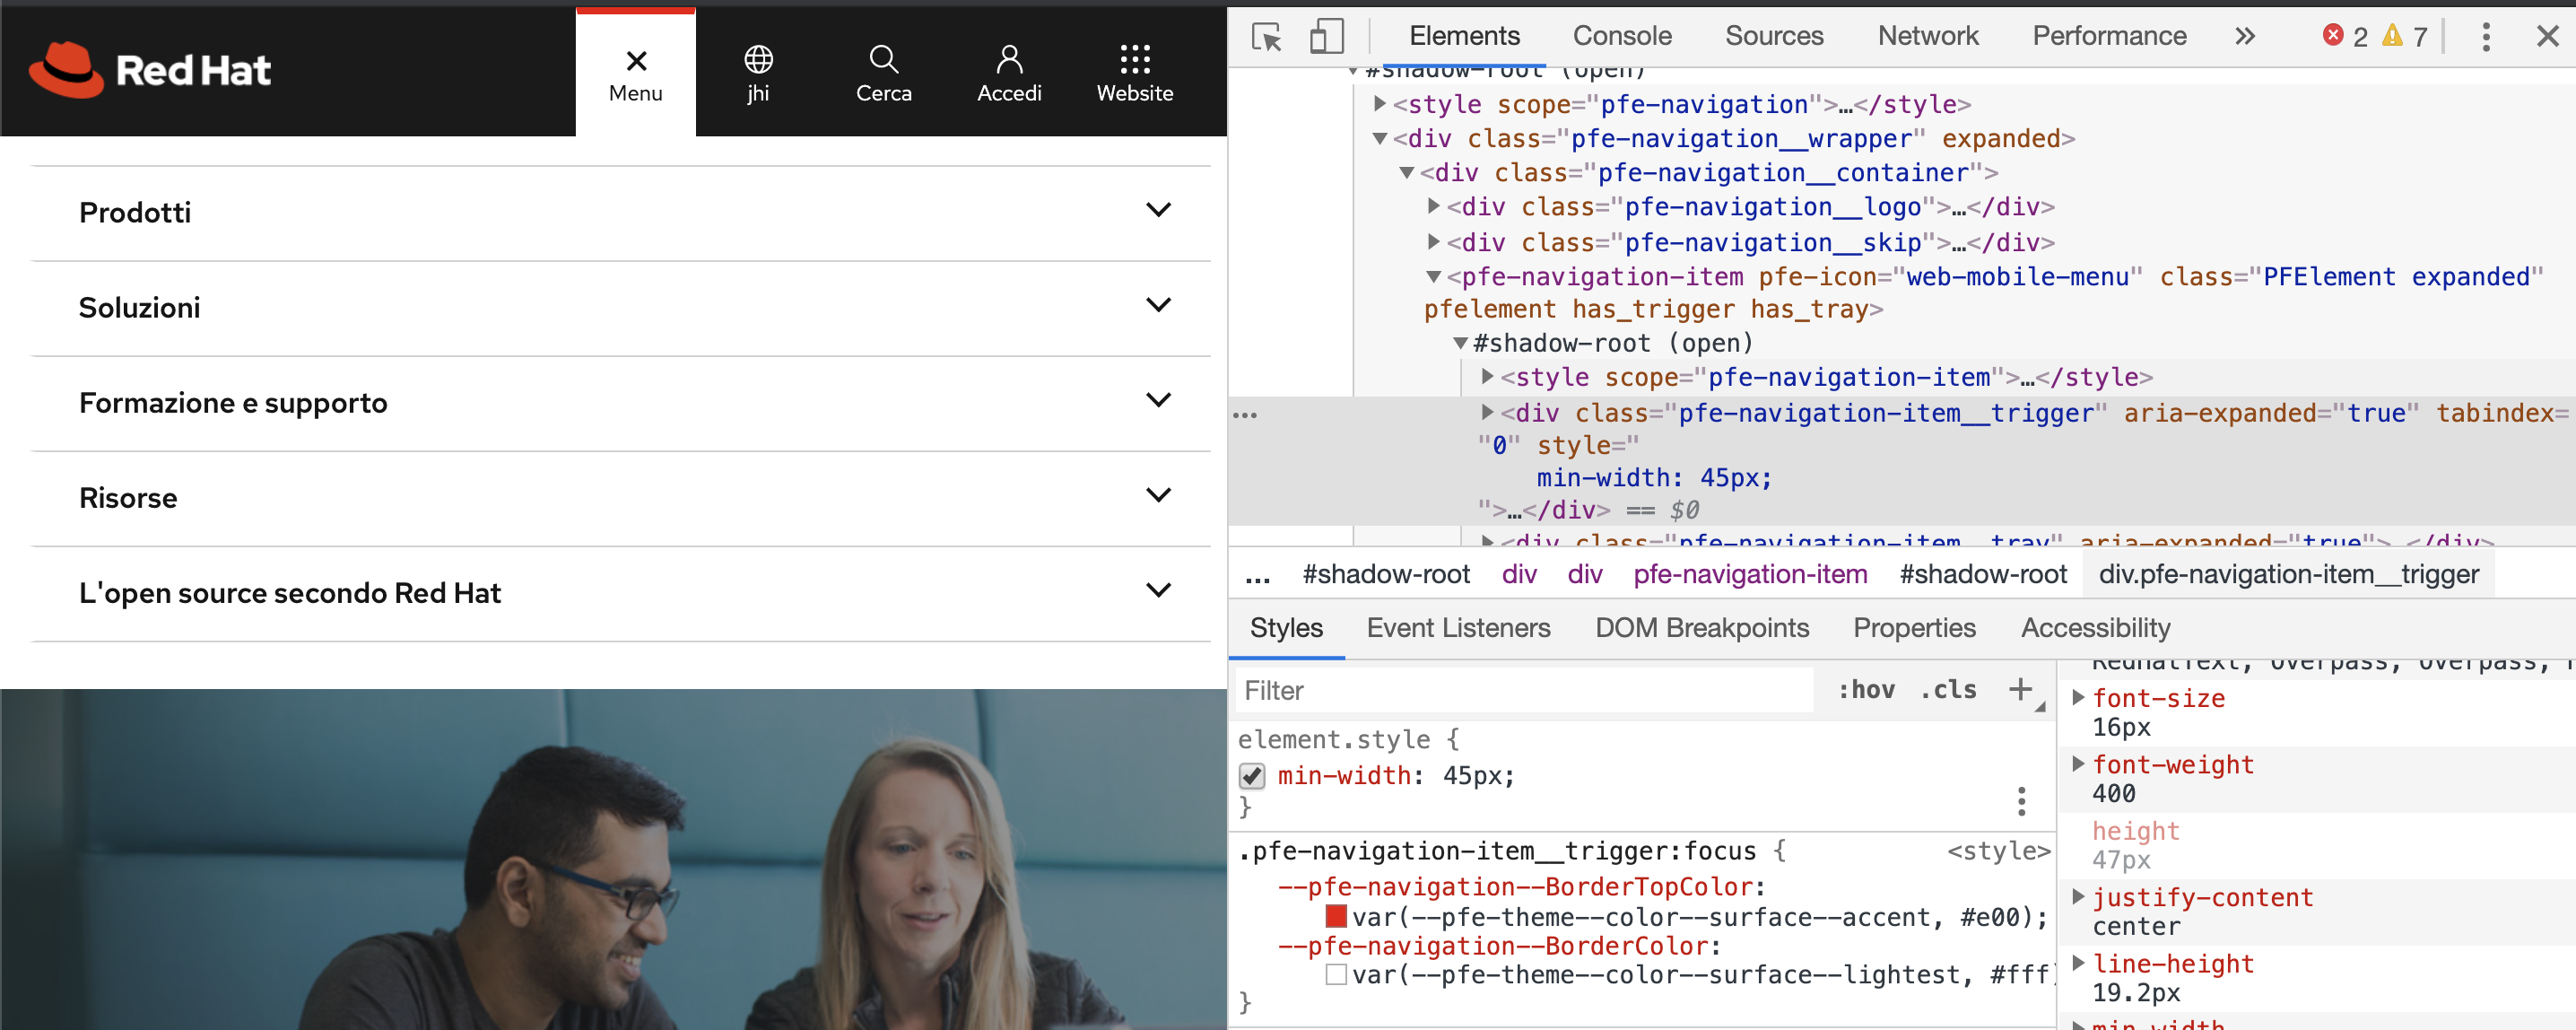Toggle the device toolbar icon
The width and height of the screenshot is (2576, 1030).
coord(1326,37)
